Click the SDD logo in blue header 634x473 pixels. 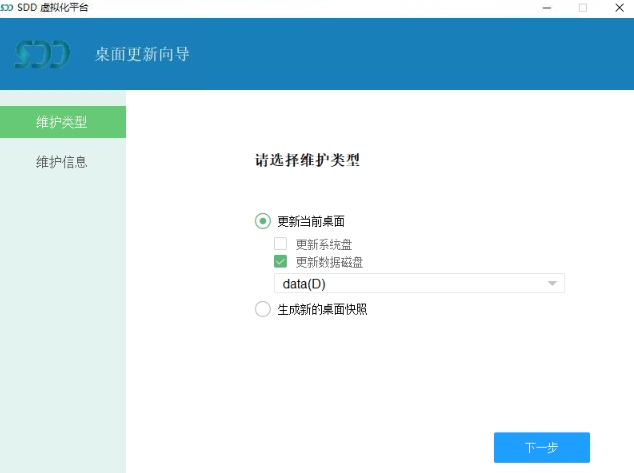pos(42,53)
